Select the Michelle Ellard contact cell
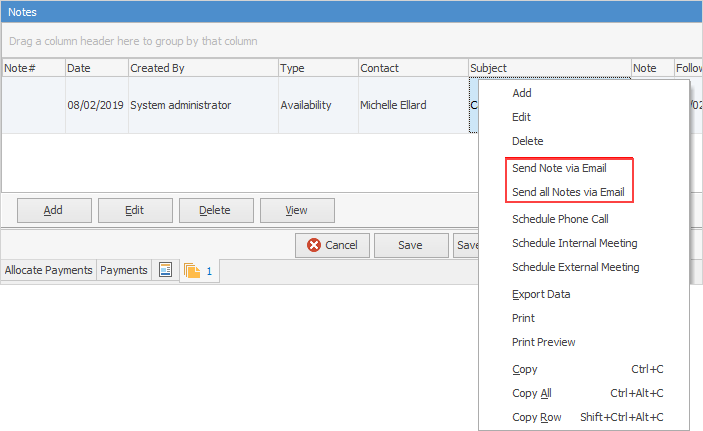This screenshot has width=703, height=431. coord(413,105)
